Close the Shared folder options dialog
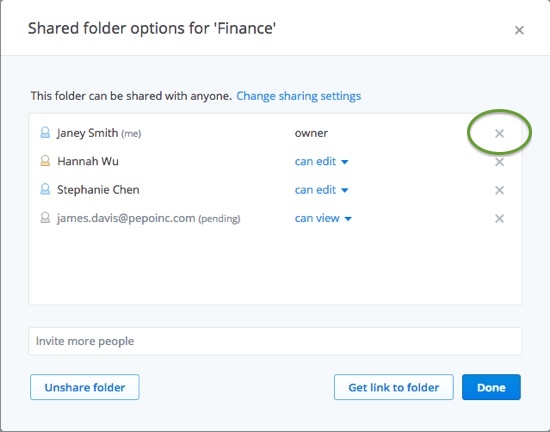The image size is (550, 432). point(519,30)
